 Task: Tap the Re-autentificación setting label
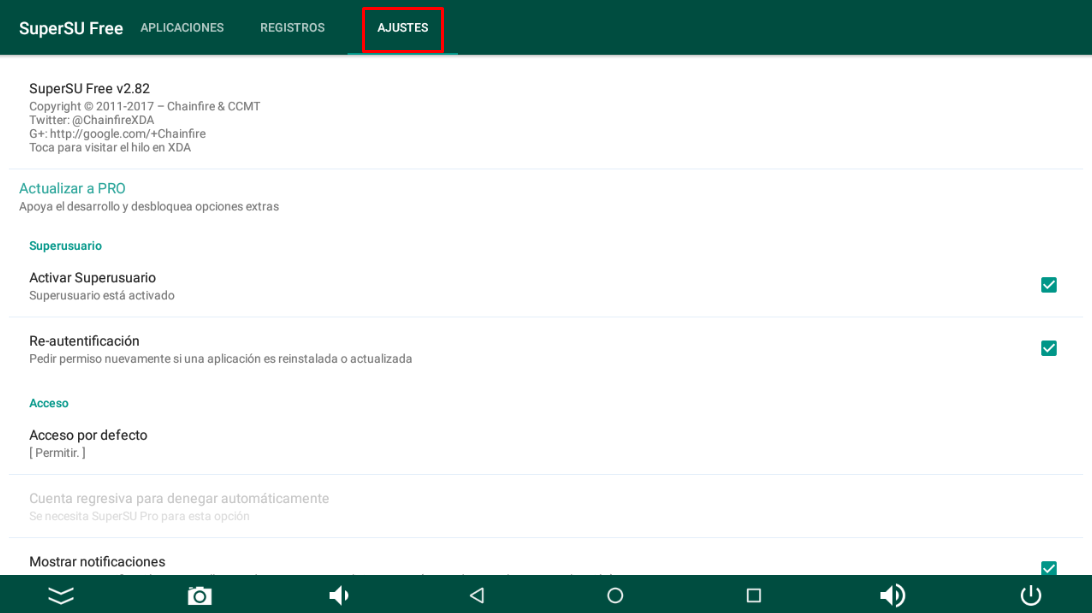(x=84, y=341)
